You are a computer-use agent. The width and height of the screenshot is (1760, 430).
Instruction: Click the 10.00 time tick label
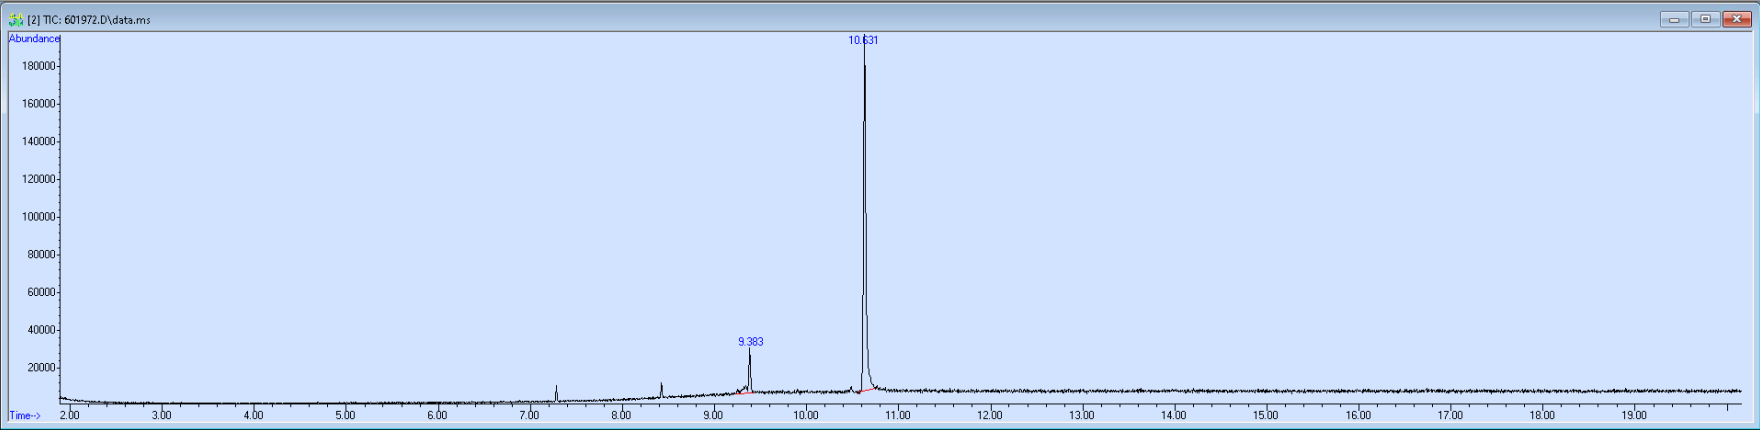pyautogui.click(x=805, y=415)
